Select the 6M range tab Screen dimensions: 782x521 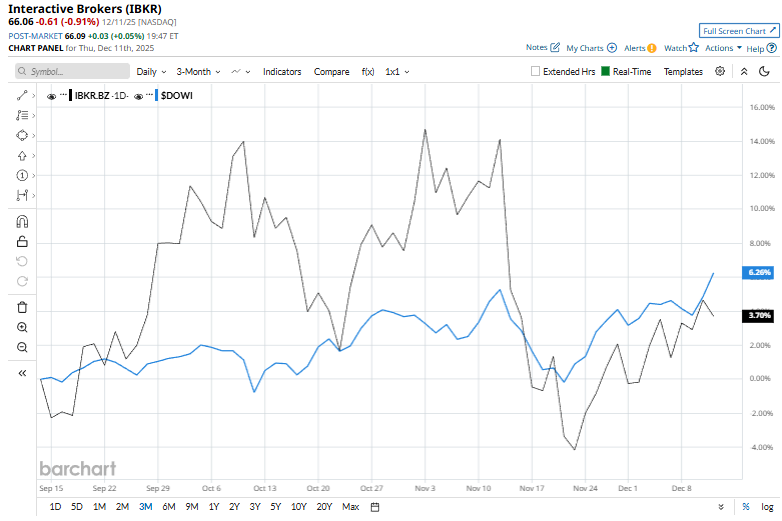pos(169,507)
